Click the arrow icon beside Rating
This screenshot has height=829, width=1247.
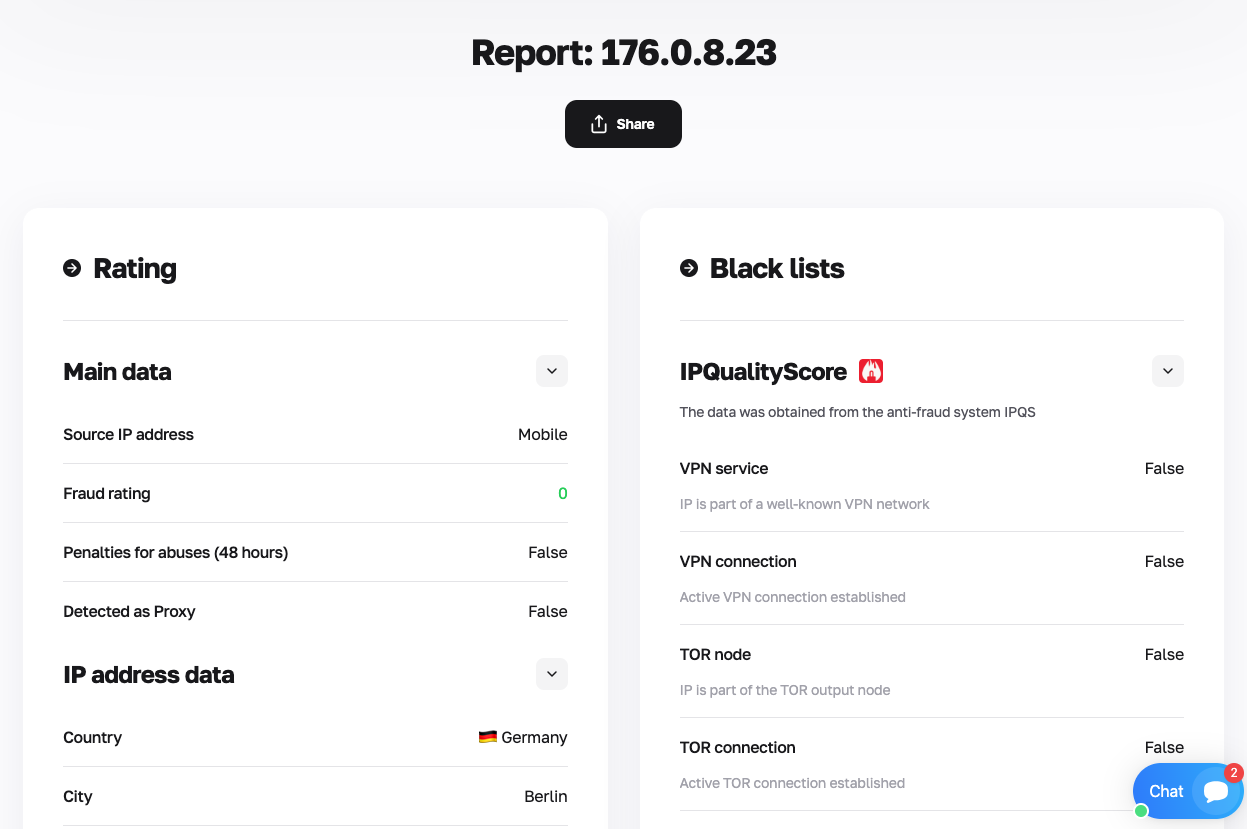pos(72,268)
